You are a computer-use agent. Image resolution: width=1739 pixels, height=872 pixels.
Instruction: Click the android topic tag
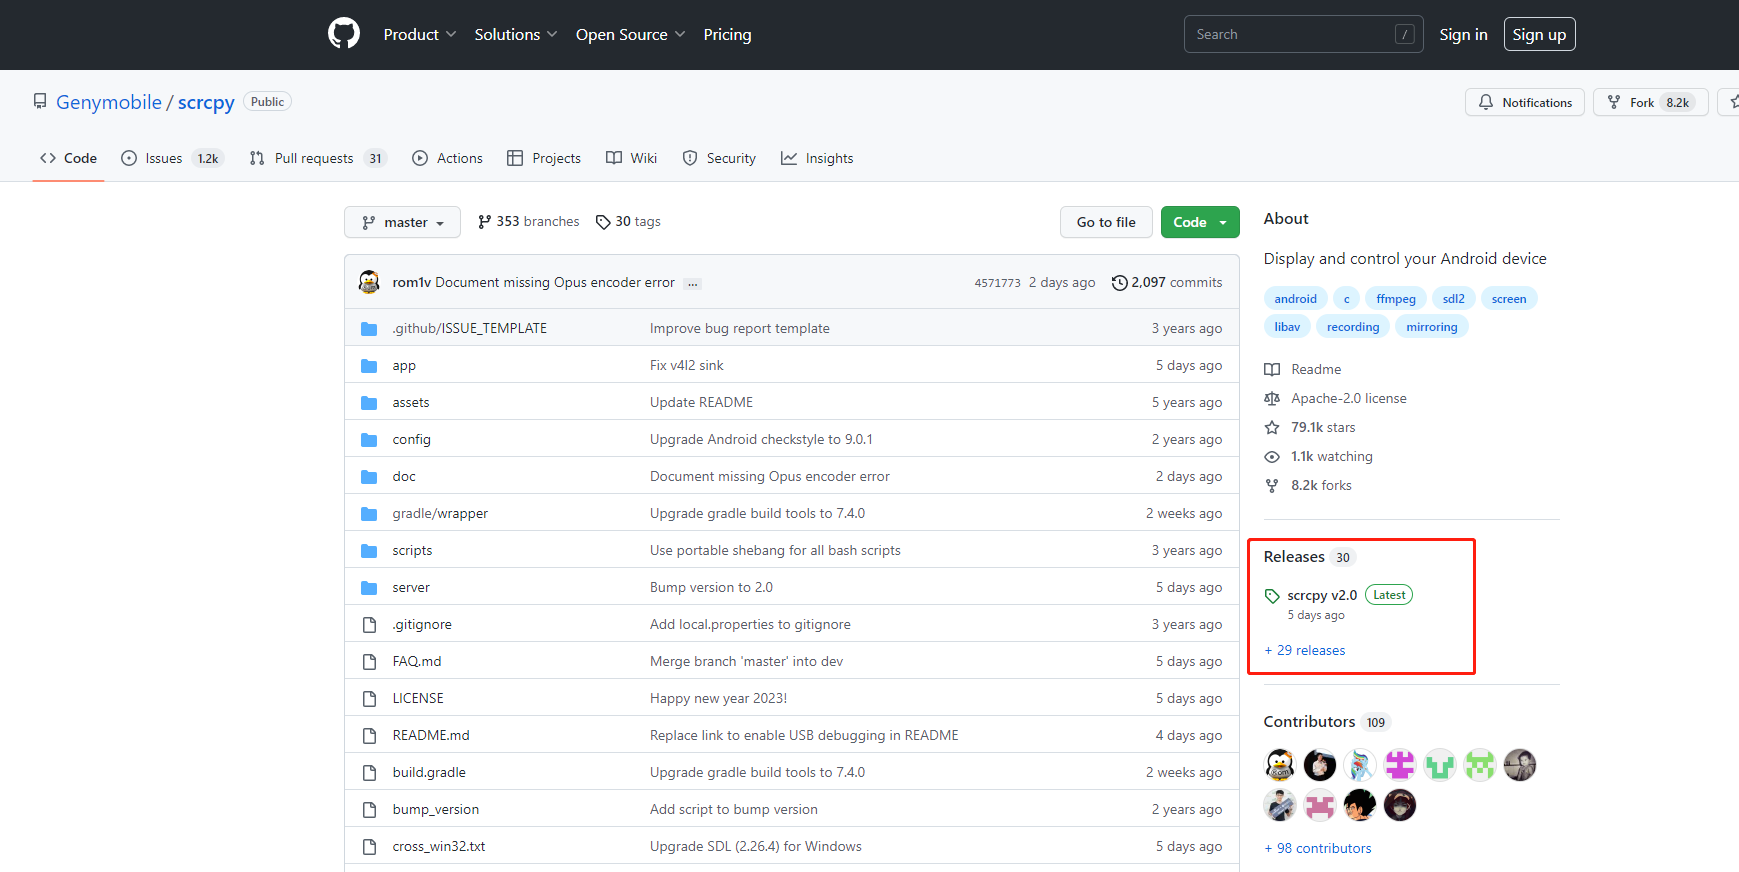(1296, 299)
